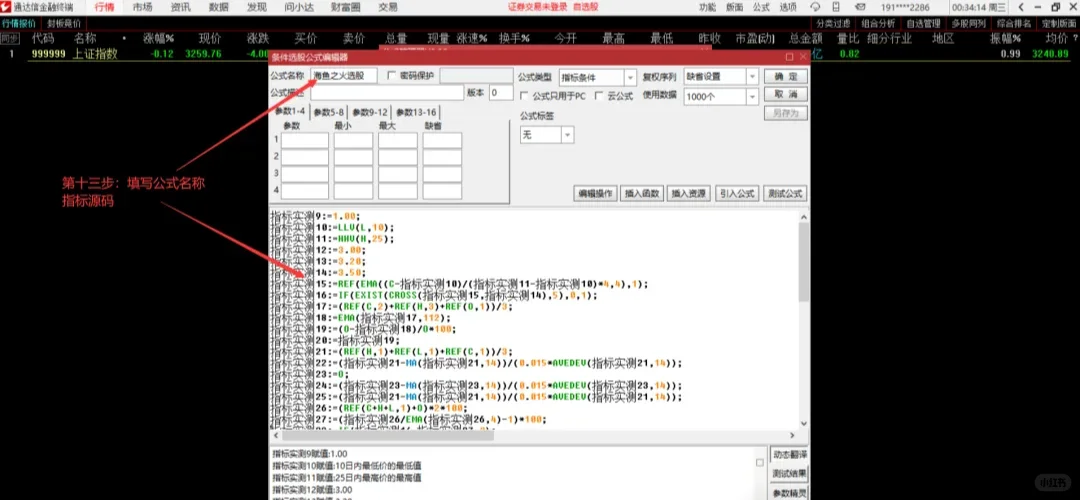Open the mail envelope icon
The height and width of the screenshot is (500, 1080).
pyautogui.click(x=861, y=8)
